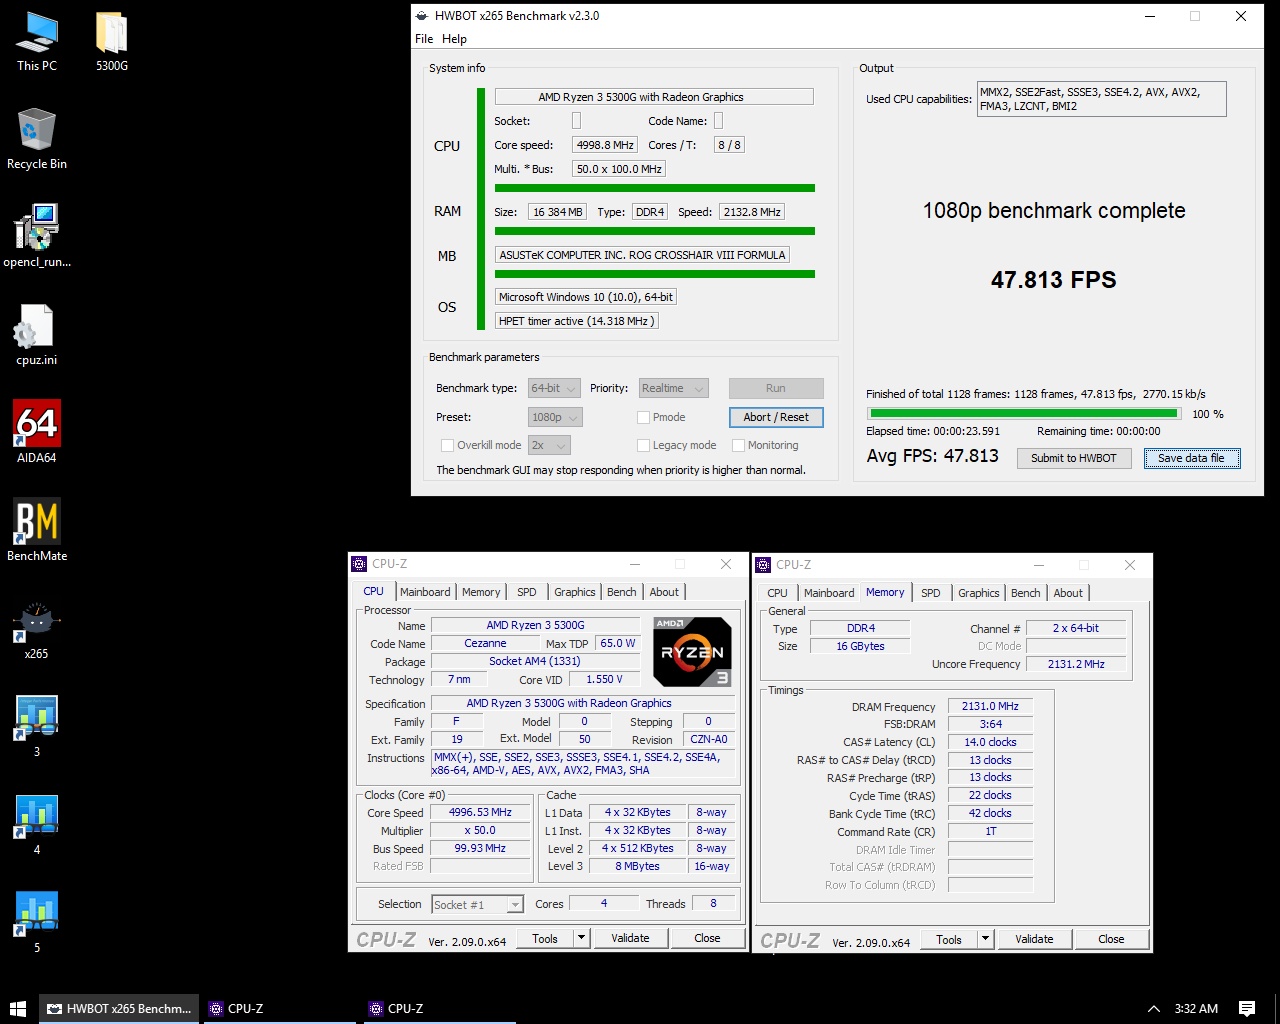This screenshot has width=1280, height=1024.
Task: Select the cpuz.ini file icon
Action: (x=37, y=336)
